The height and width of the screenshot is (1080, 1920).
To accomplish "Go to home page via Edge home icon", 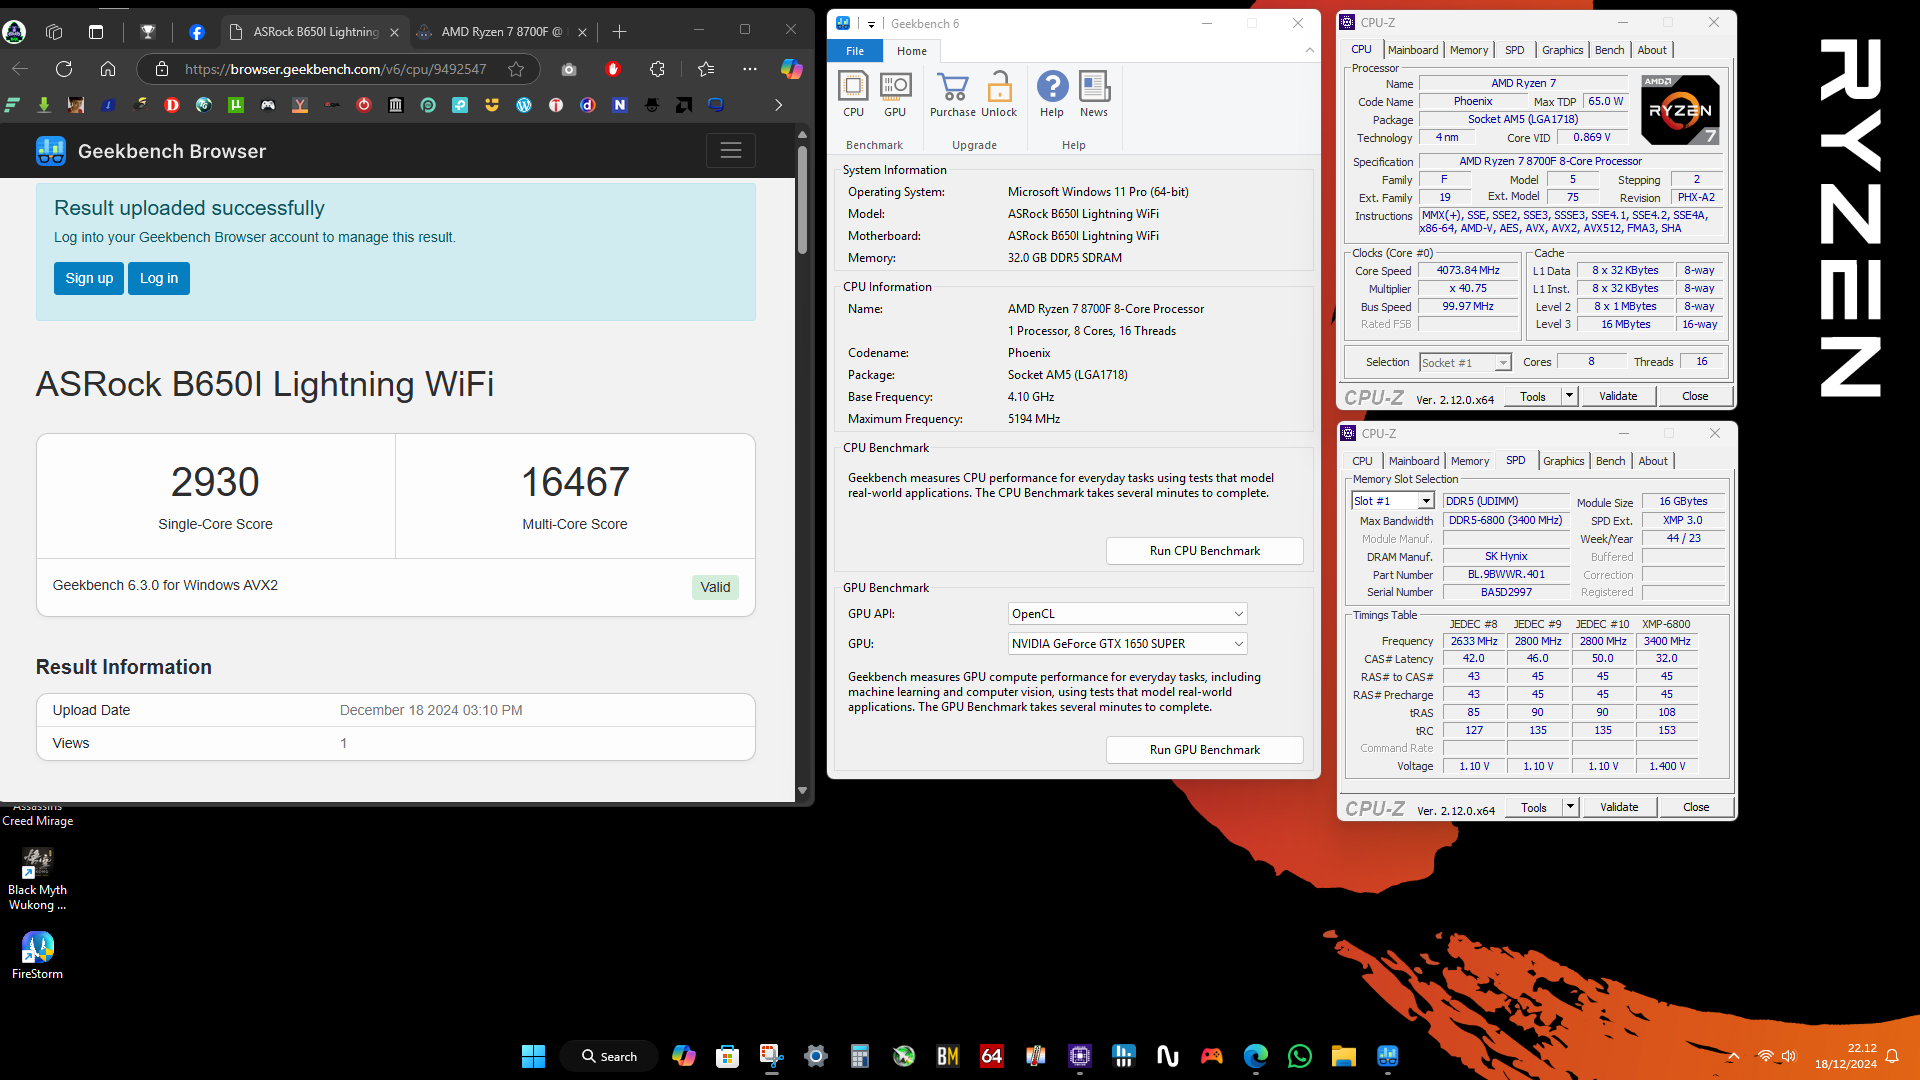I will click(x=108, y=69).
